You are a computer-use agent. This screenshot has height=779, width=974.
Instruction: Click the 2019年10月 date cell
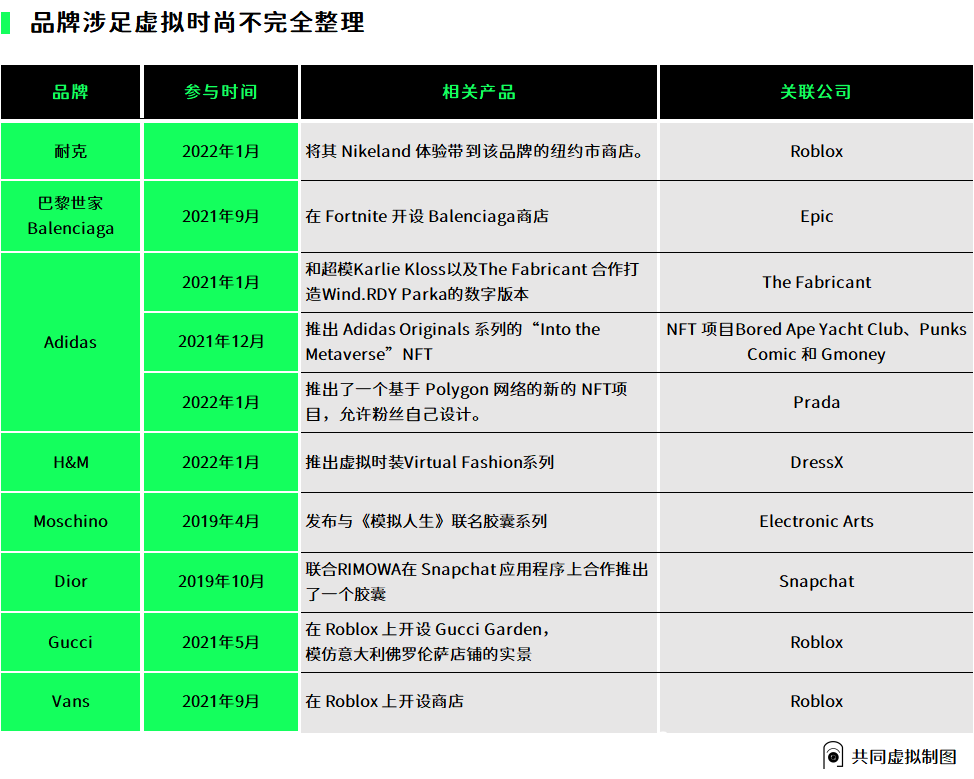pos(221,581)
